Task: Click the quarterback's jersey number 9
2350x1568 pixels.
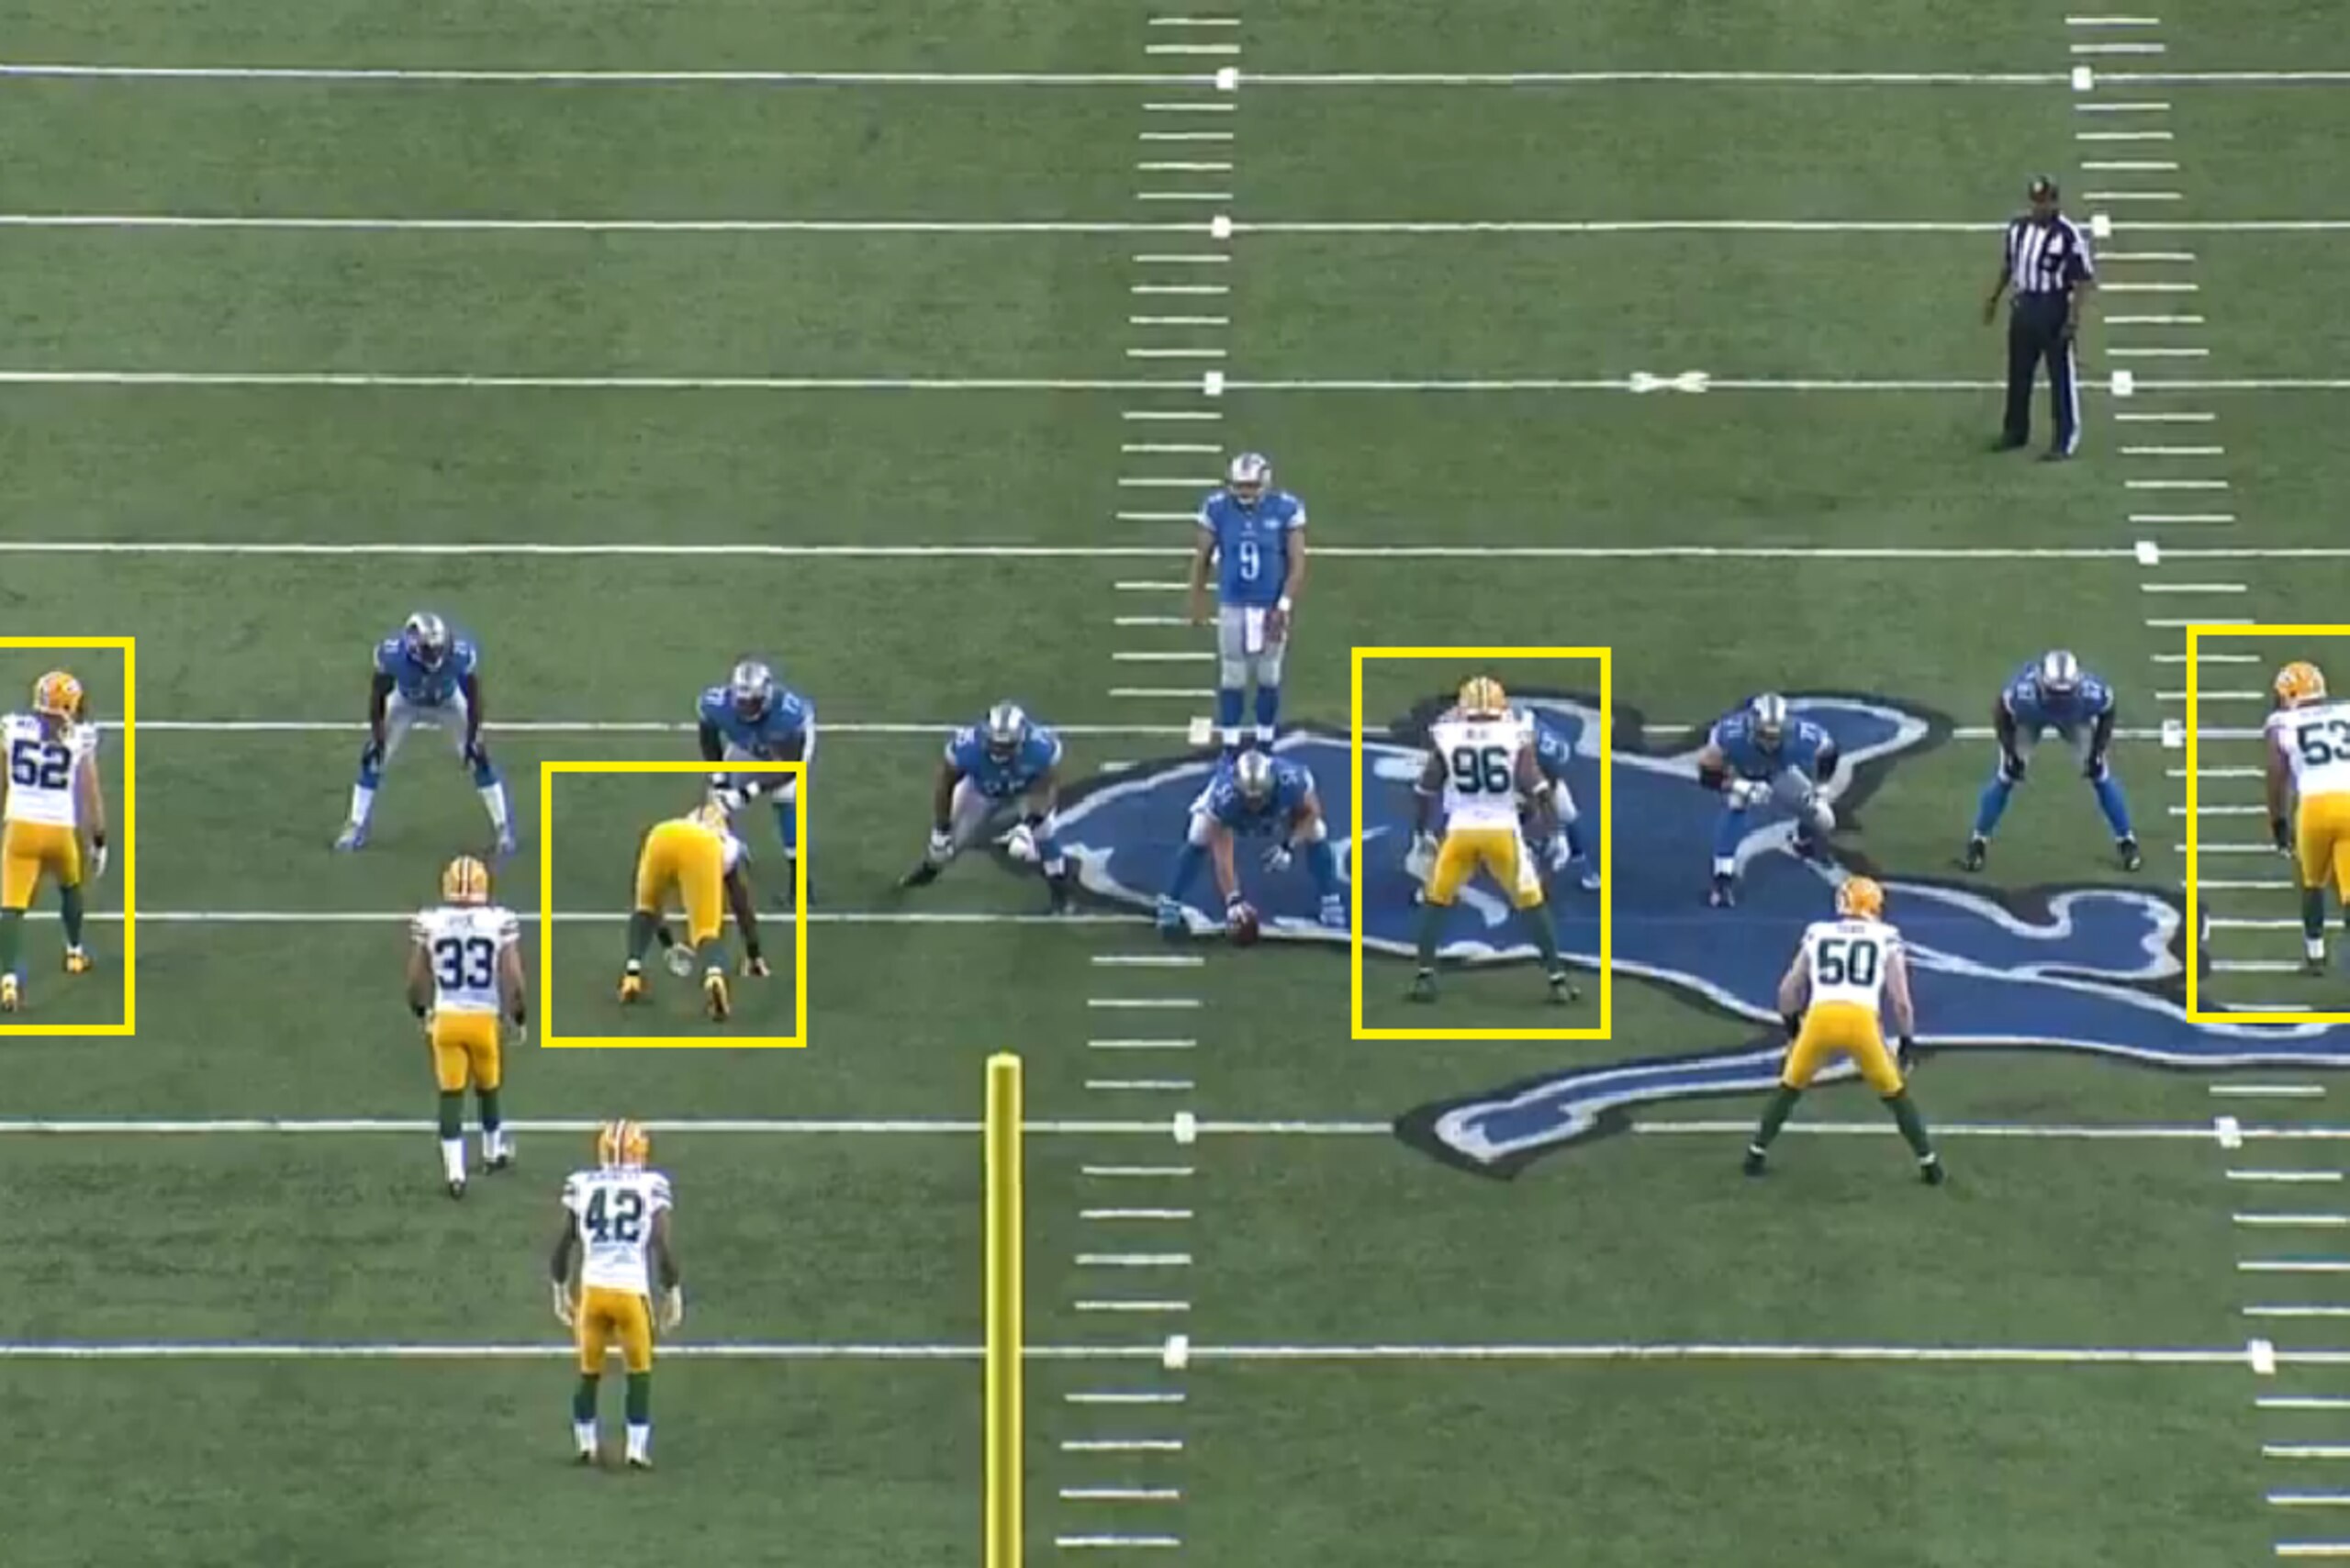Action: [x=1250, y=560]
